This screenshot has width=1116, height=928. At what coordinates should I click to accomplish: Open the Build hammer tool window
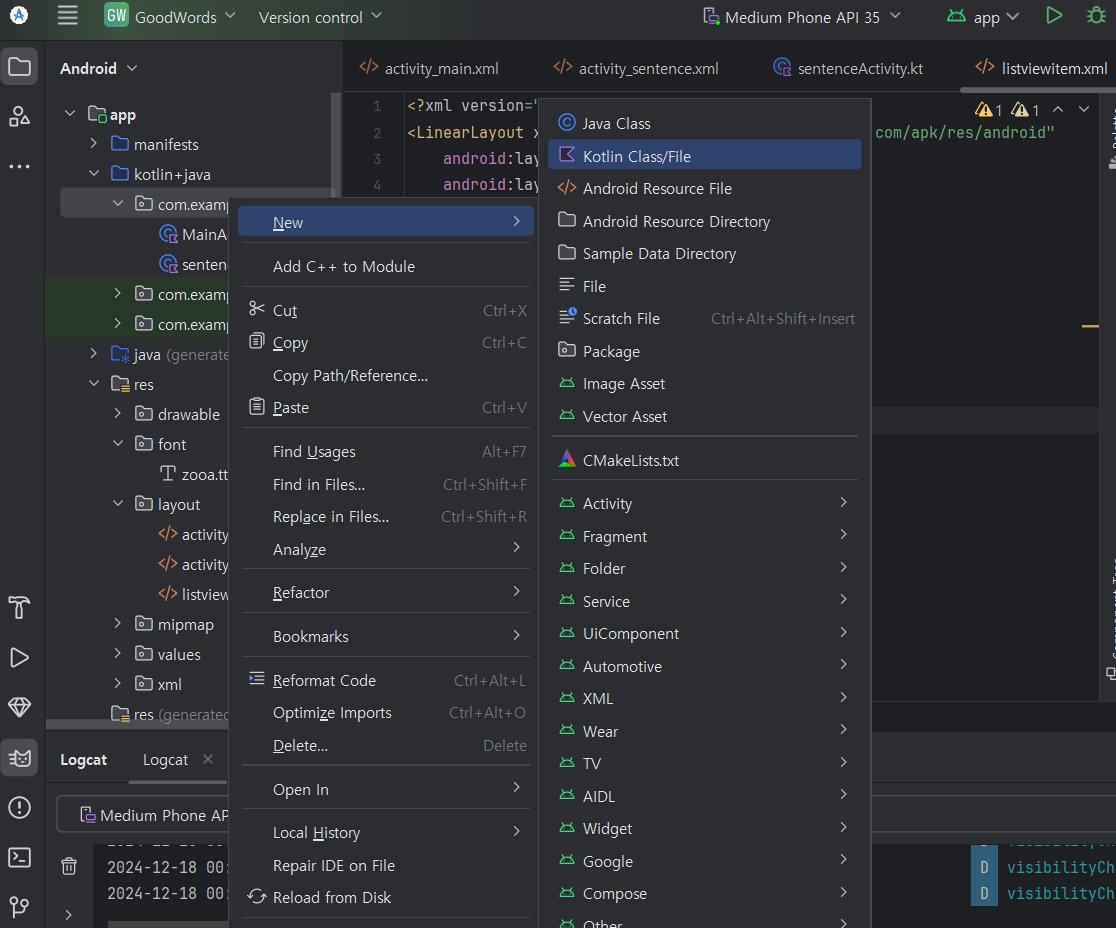(19, 608)
